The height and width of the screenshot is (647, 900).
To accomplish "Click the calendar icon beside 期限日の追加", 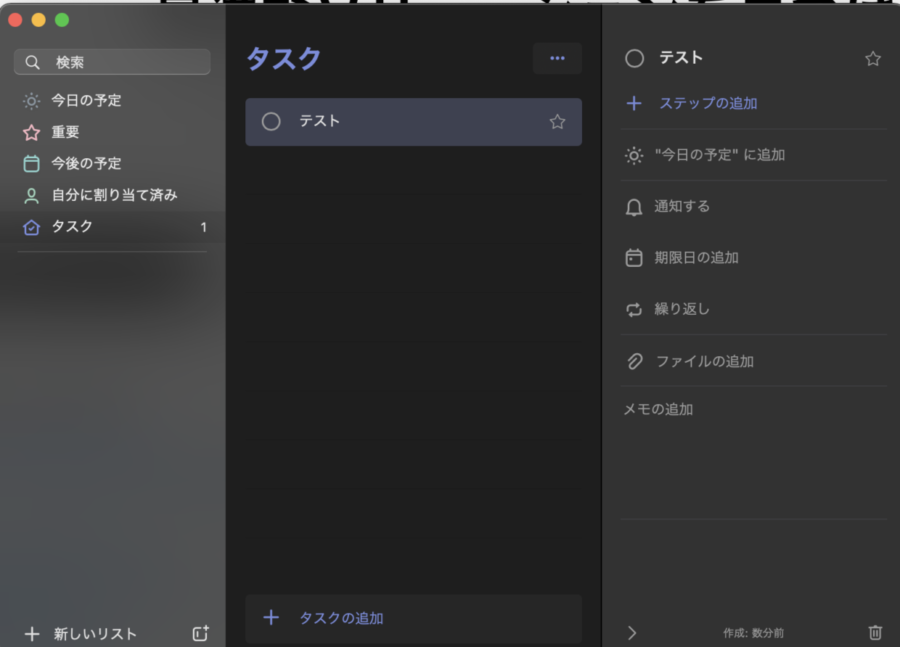I will coord(634,258).
